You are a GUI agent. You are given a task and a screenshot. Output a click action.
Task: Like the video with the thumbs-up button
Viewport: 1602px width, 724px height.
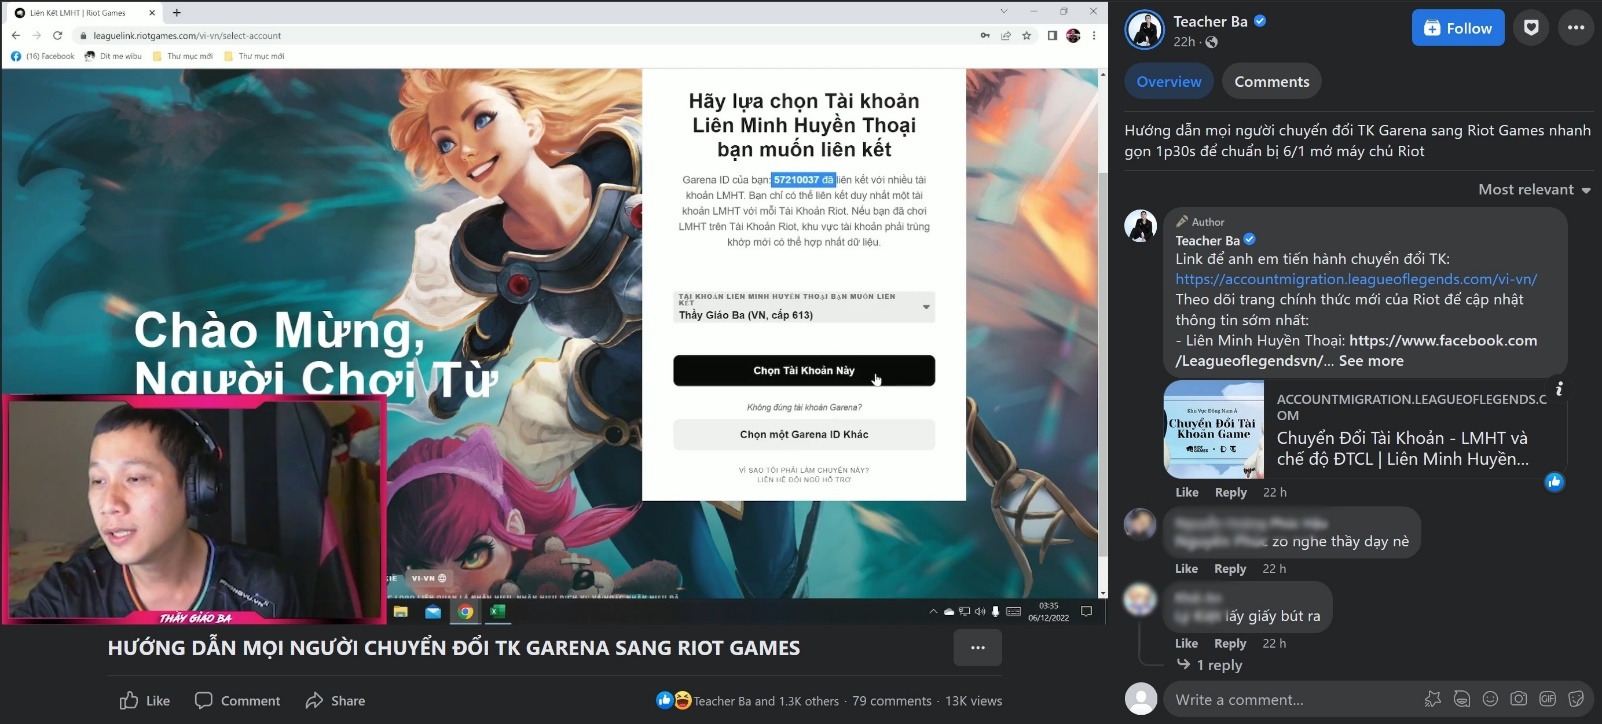point(144,701)
